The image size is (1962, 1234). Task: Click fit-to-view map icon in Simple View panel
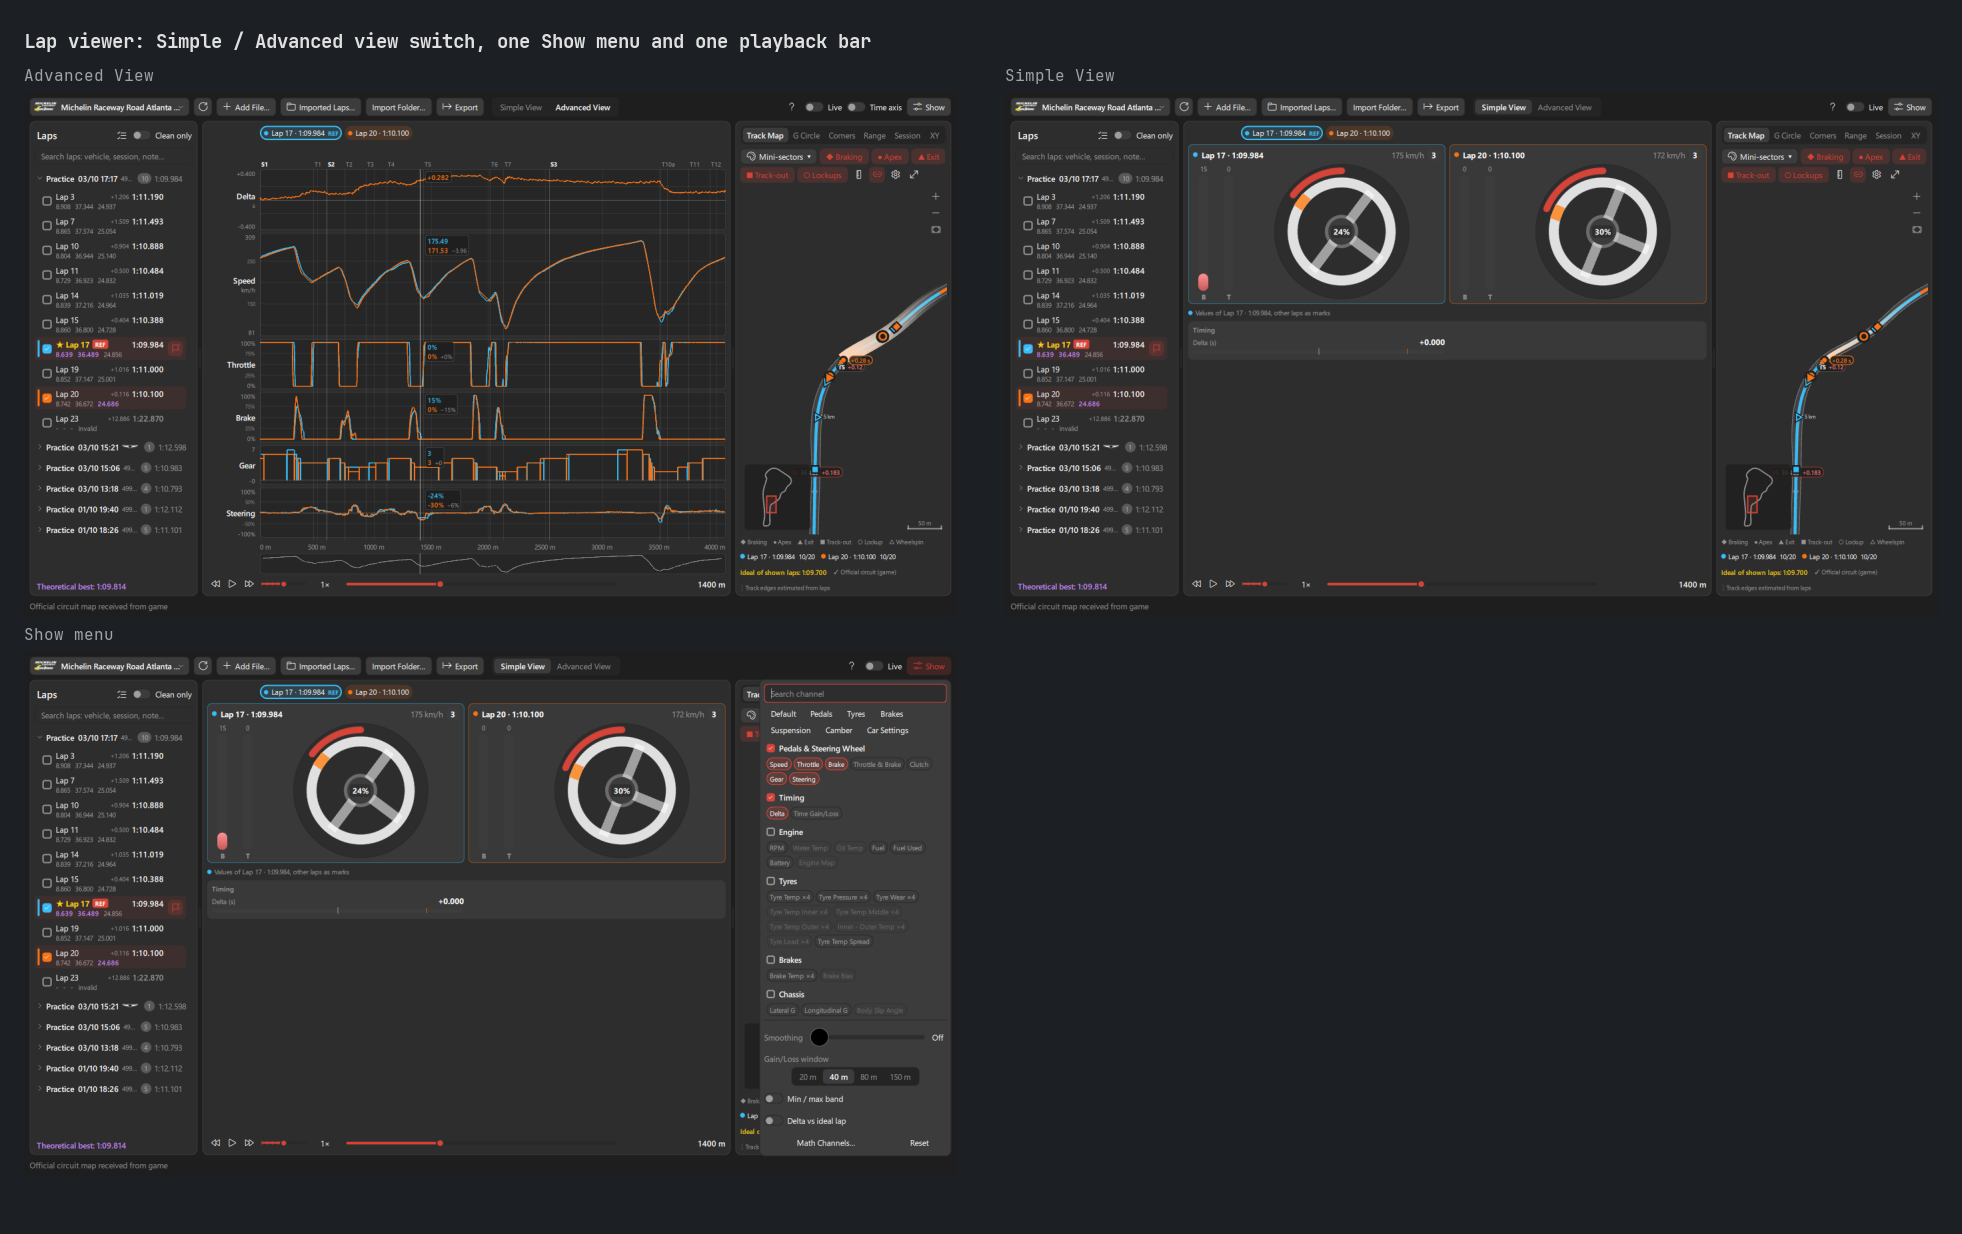[1917, 230]
